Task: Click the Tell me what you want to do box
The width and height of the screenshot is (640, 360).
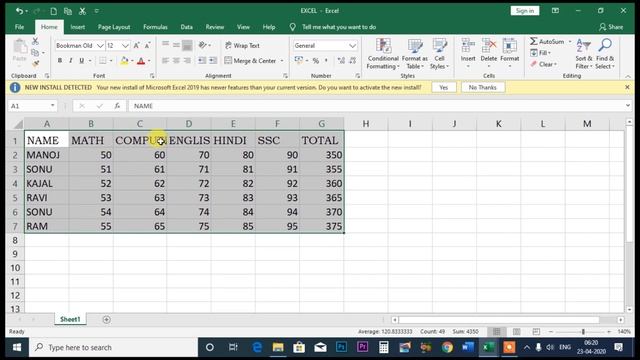Action: [x=339, y=27]
